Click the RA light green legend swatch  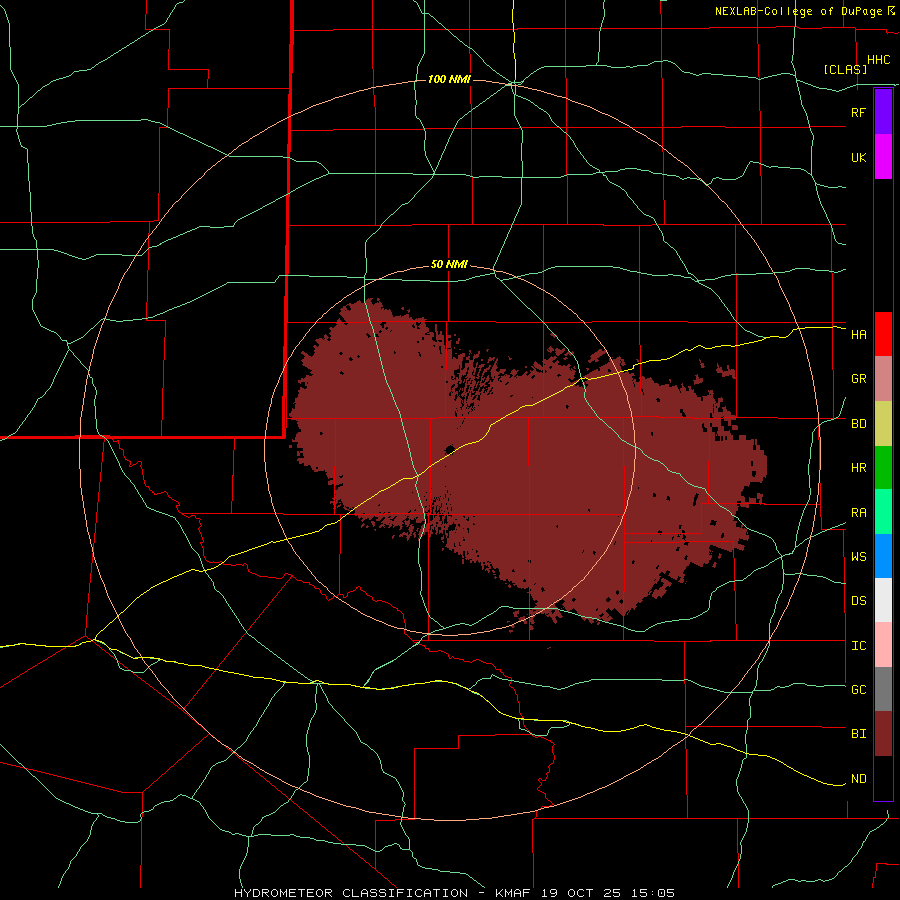coord(883,512)
